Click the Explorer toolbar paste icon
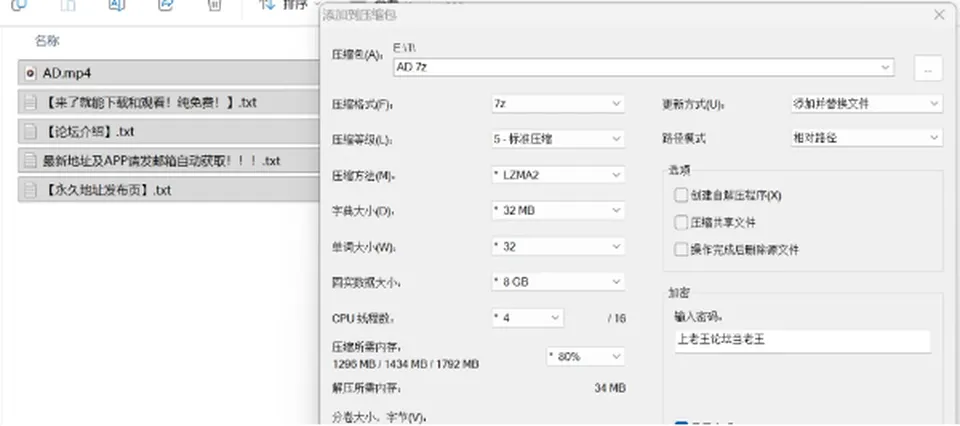The image size is (960, 426). pos(68,5)
